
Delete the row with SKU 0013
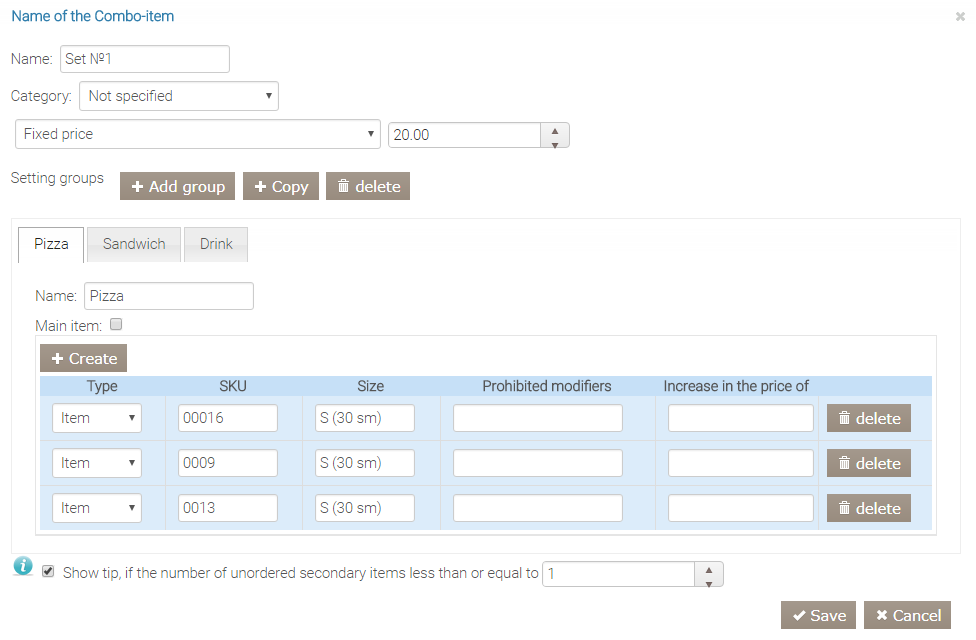tap(869, 508)
